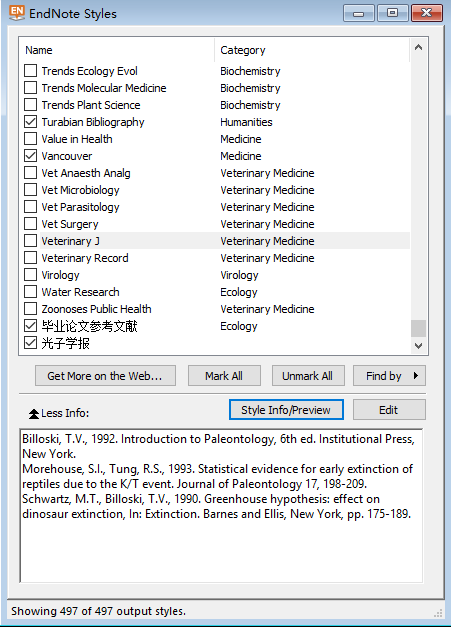This screenshot has height=627, width=451.
Task: Uncheck the Turabian Bibliography checkbox
Action: 30,122
